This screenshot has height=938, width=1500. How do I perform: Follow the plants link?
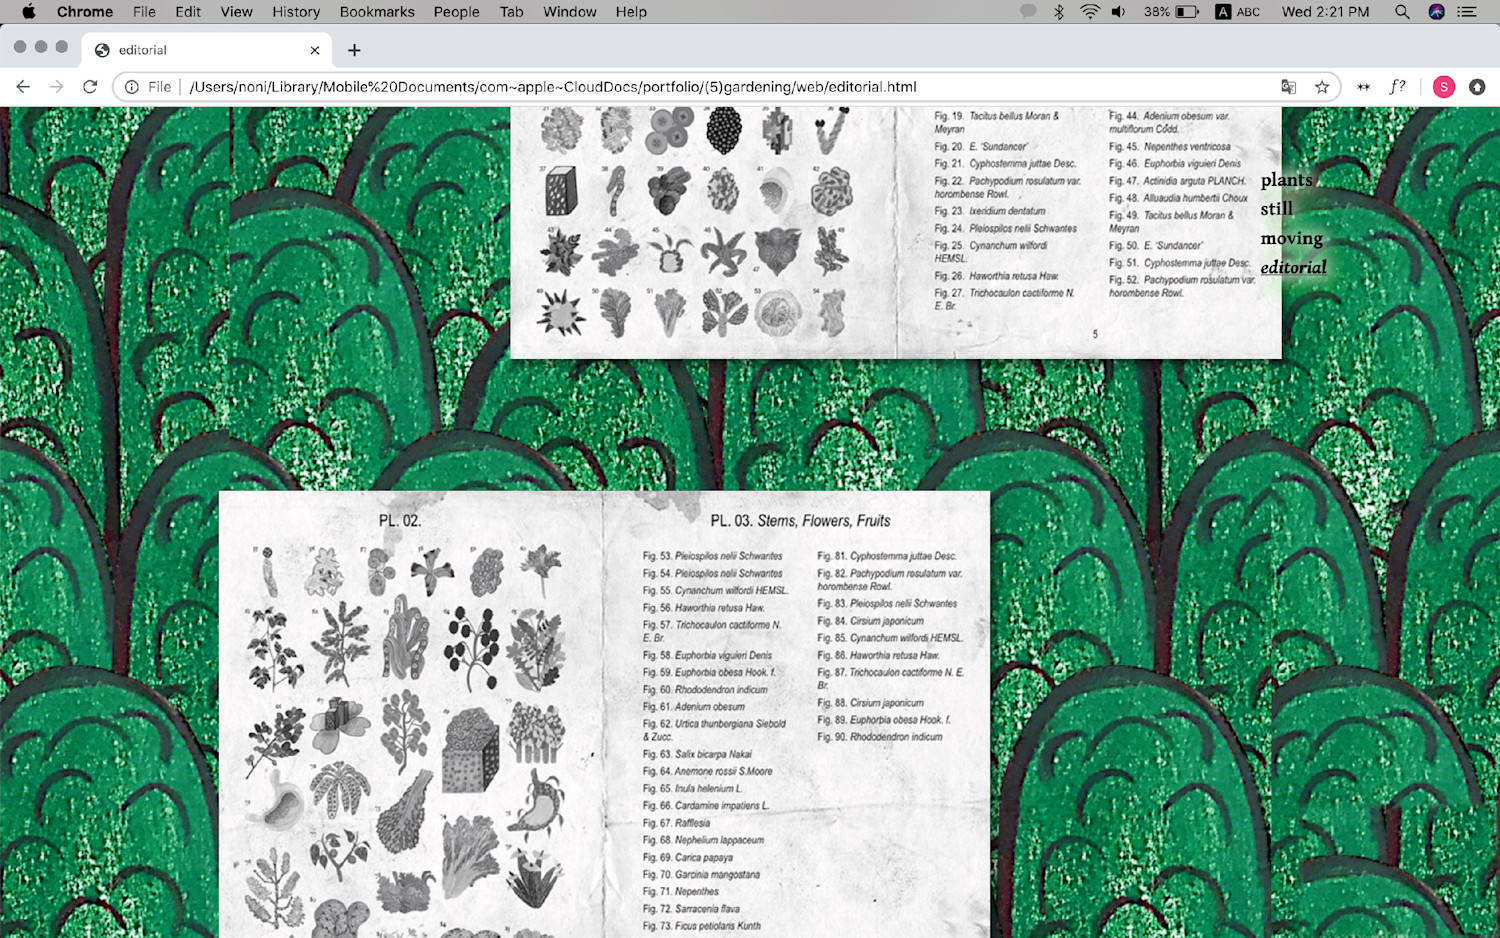(1286, 180)
